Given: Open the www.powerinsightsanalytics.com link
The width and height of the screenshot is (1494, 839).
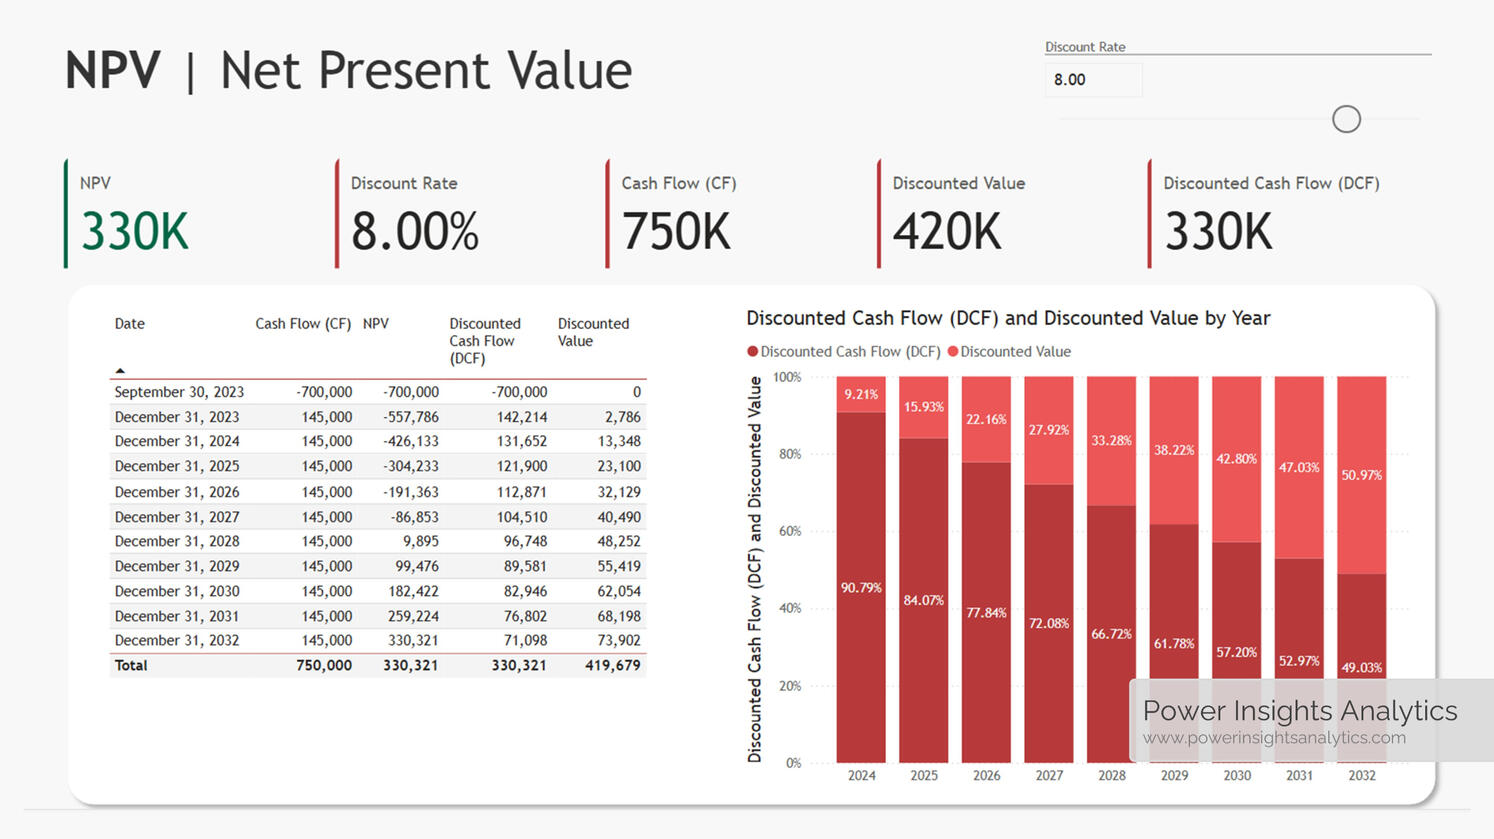Looking at the screenshot, I should (x=1274, y=738).
